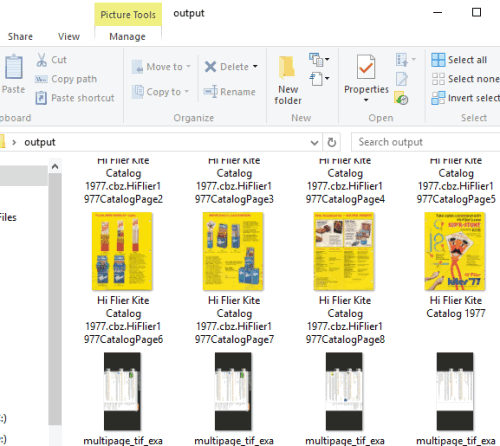Click the History icon in Open group
Image resolution: width=500 pixels, height=446 pixels.
click(x=401, y=98)
